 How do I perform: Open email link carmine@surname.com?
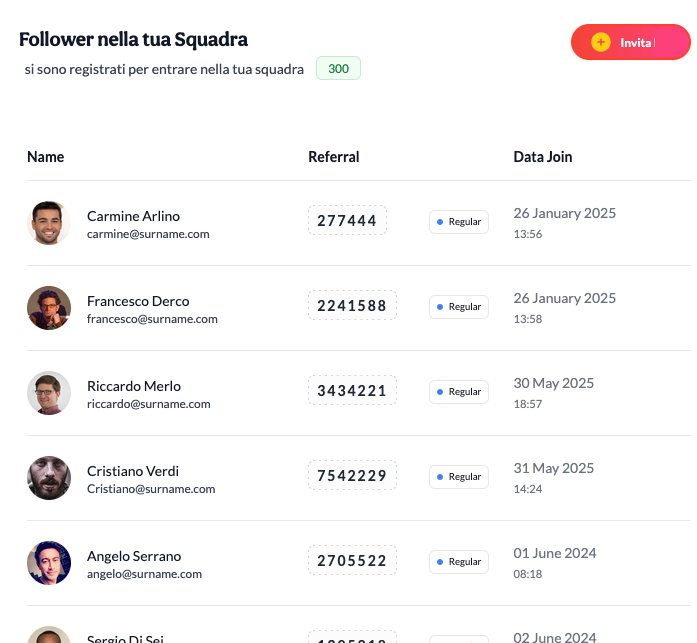click(148, 234)
